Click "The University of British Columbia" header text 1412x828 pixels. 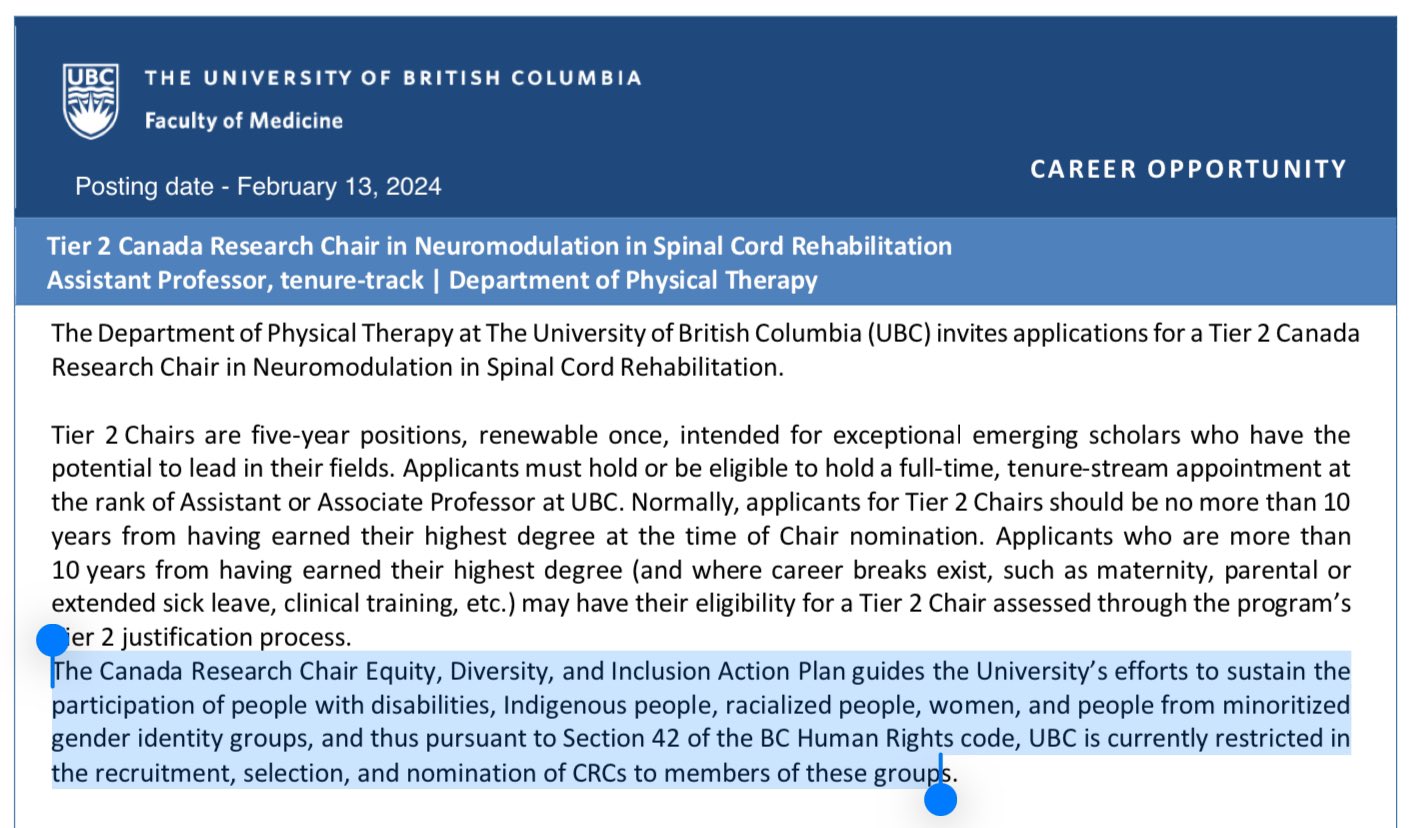tap(393, 78)
